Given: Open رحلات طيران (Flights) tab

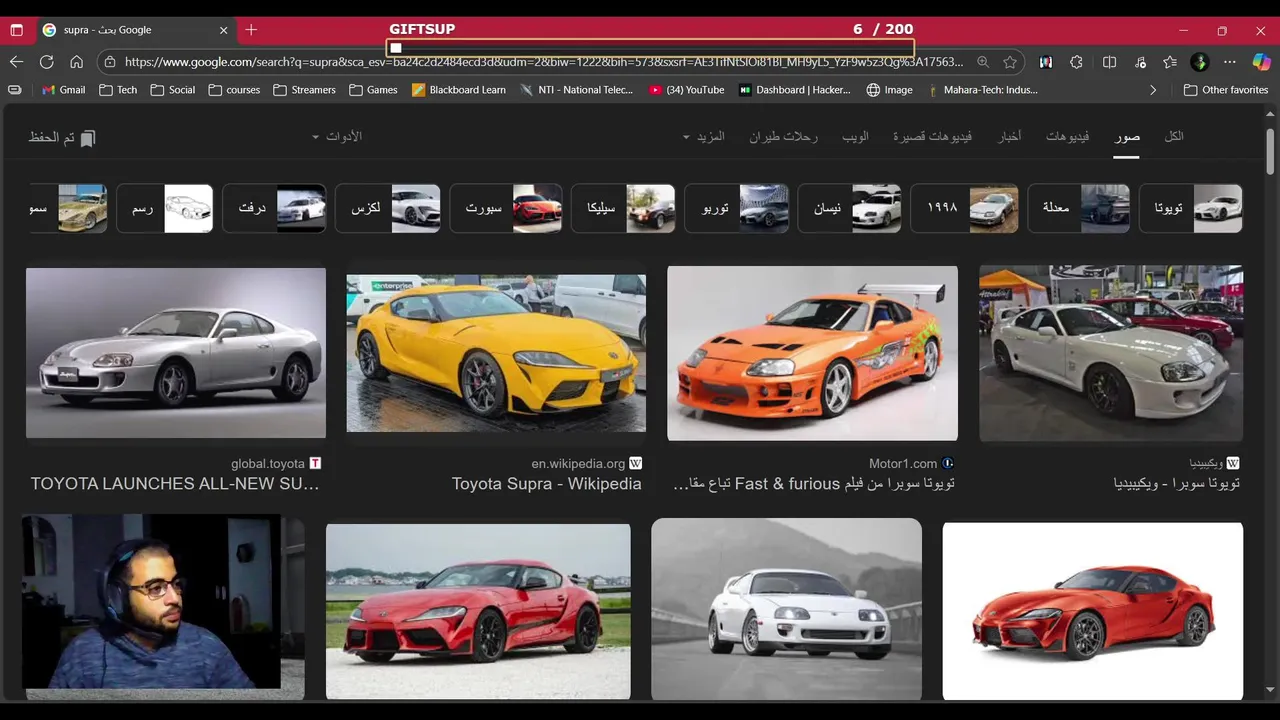Looking at the screenshot, I should [783, 136].
